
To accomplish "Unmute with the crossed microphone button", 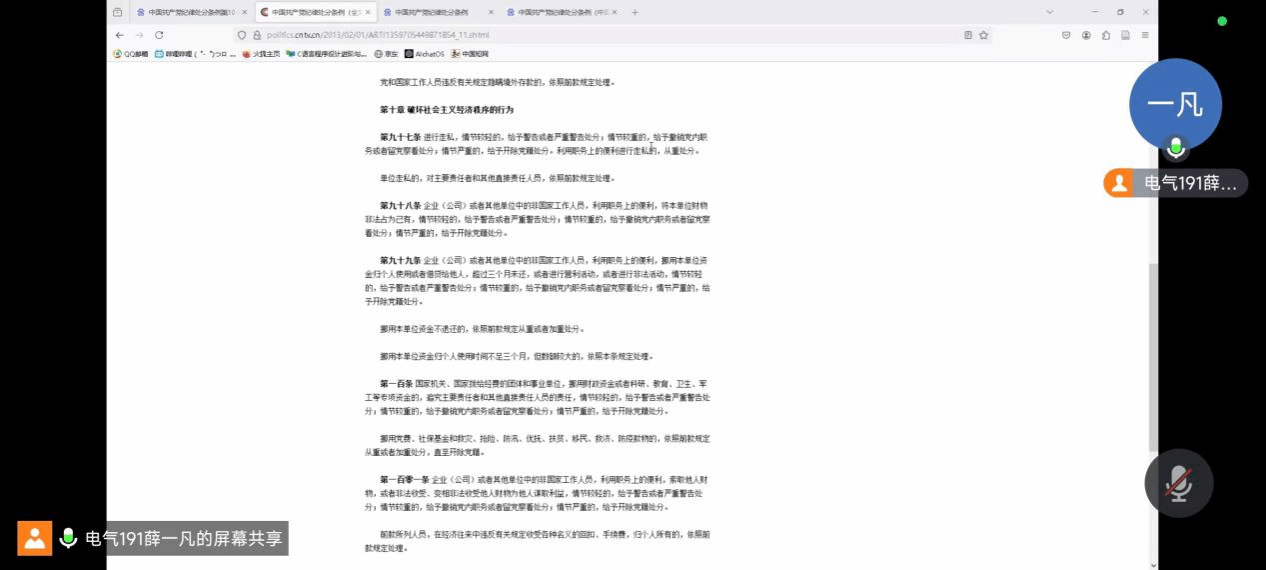I will (1179, 483).
